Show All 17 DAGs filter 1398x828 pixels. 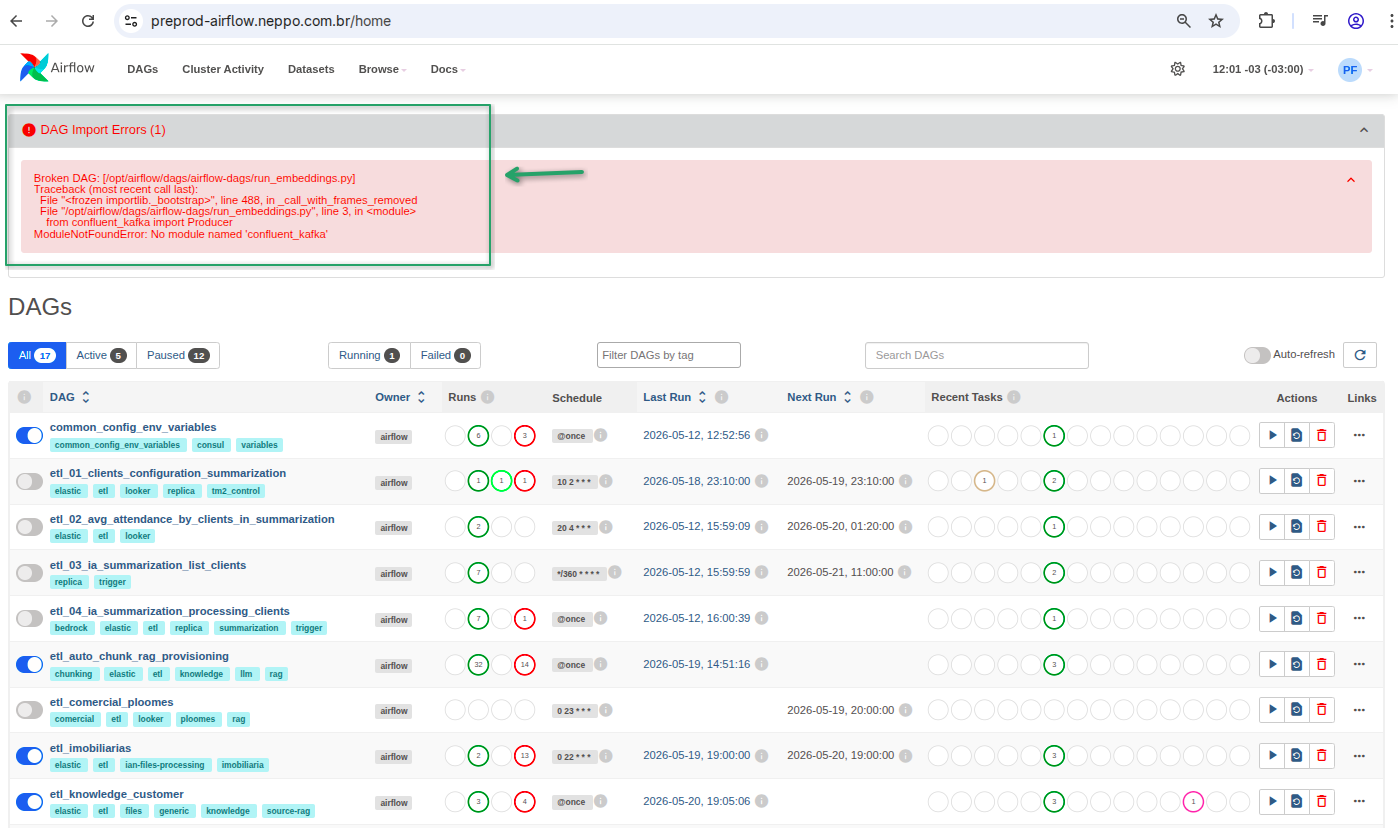coord(37,355)
